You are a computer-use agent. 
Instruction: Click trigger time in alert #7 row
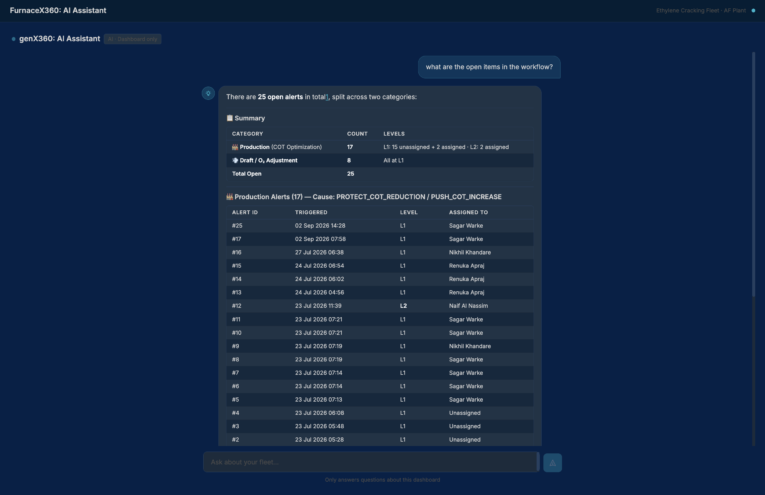(x=318, y=373)
